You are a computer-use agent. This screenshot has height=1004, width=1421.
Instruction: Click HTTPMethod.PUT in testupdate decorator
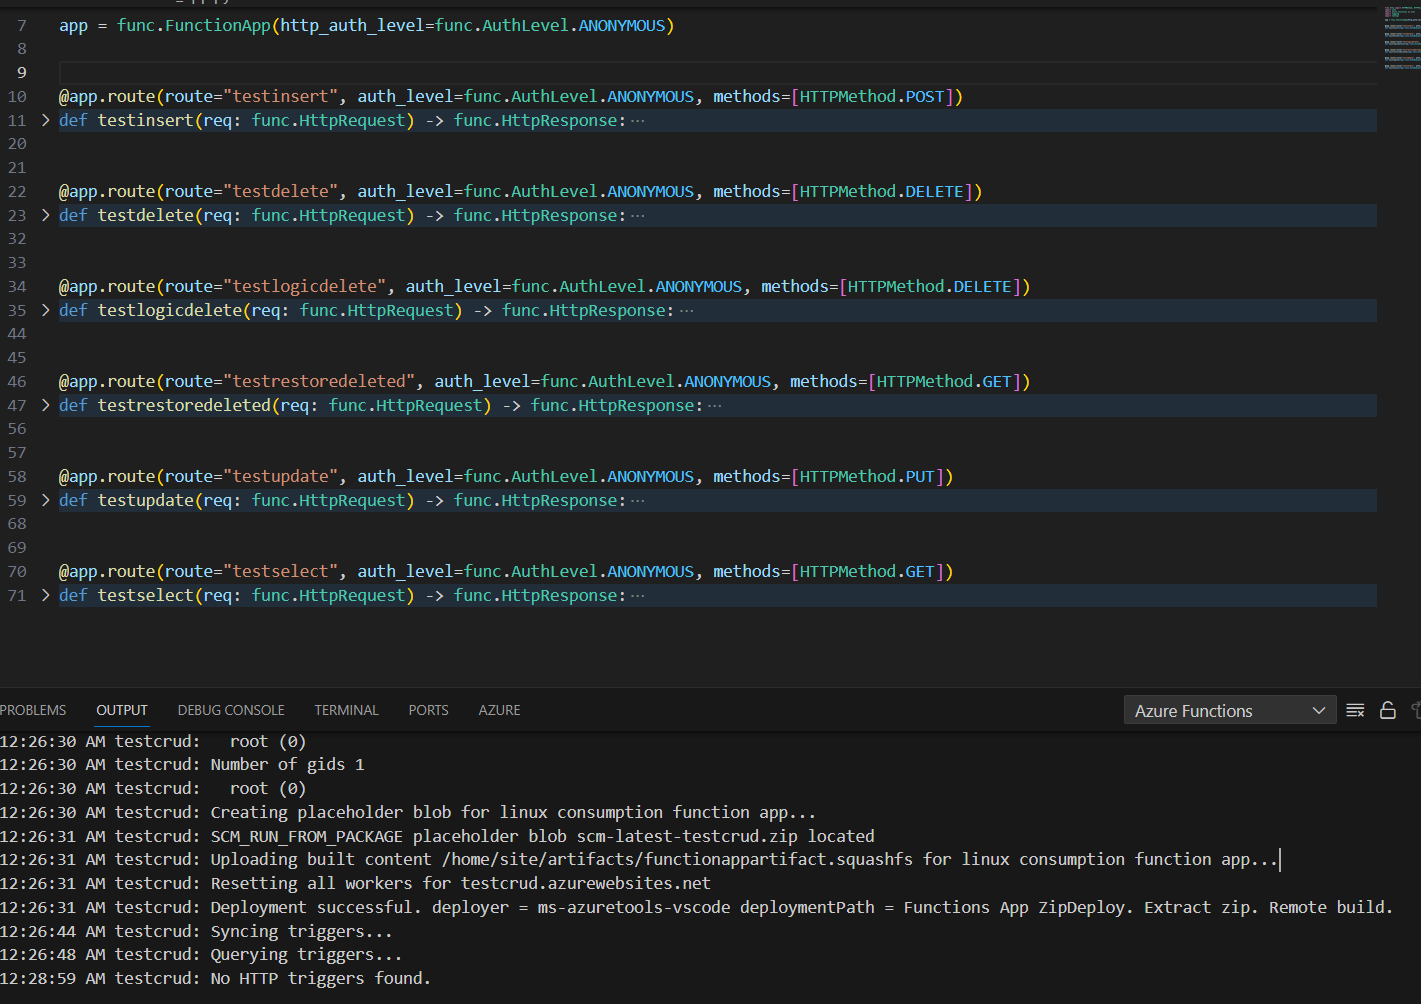click(867, 476)
